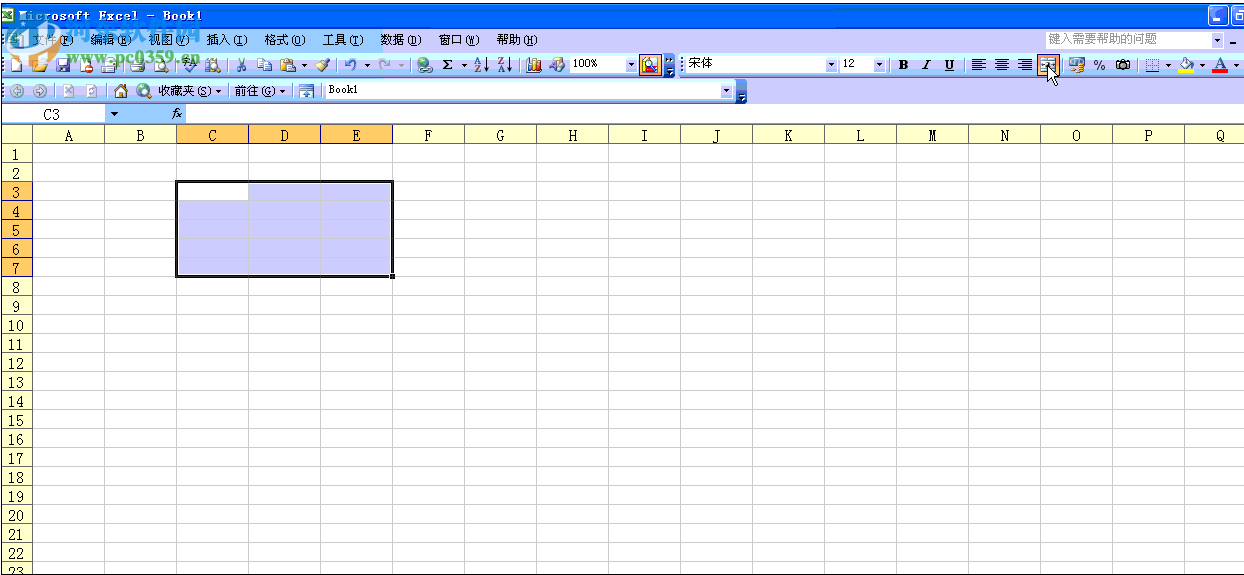Select column K header
The height and width of the screenshot is (575, 1244).
(788, 135)
